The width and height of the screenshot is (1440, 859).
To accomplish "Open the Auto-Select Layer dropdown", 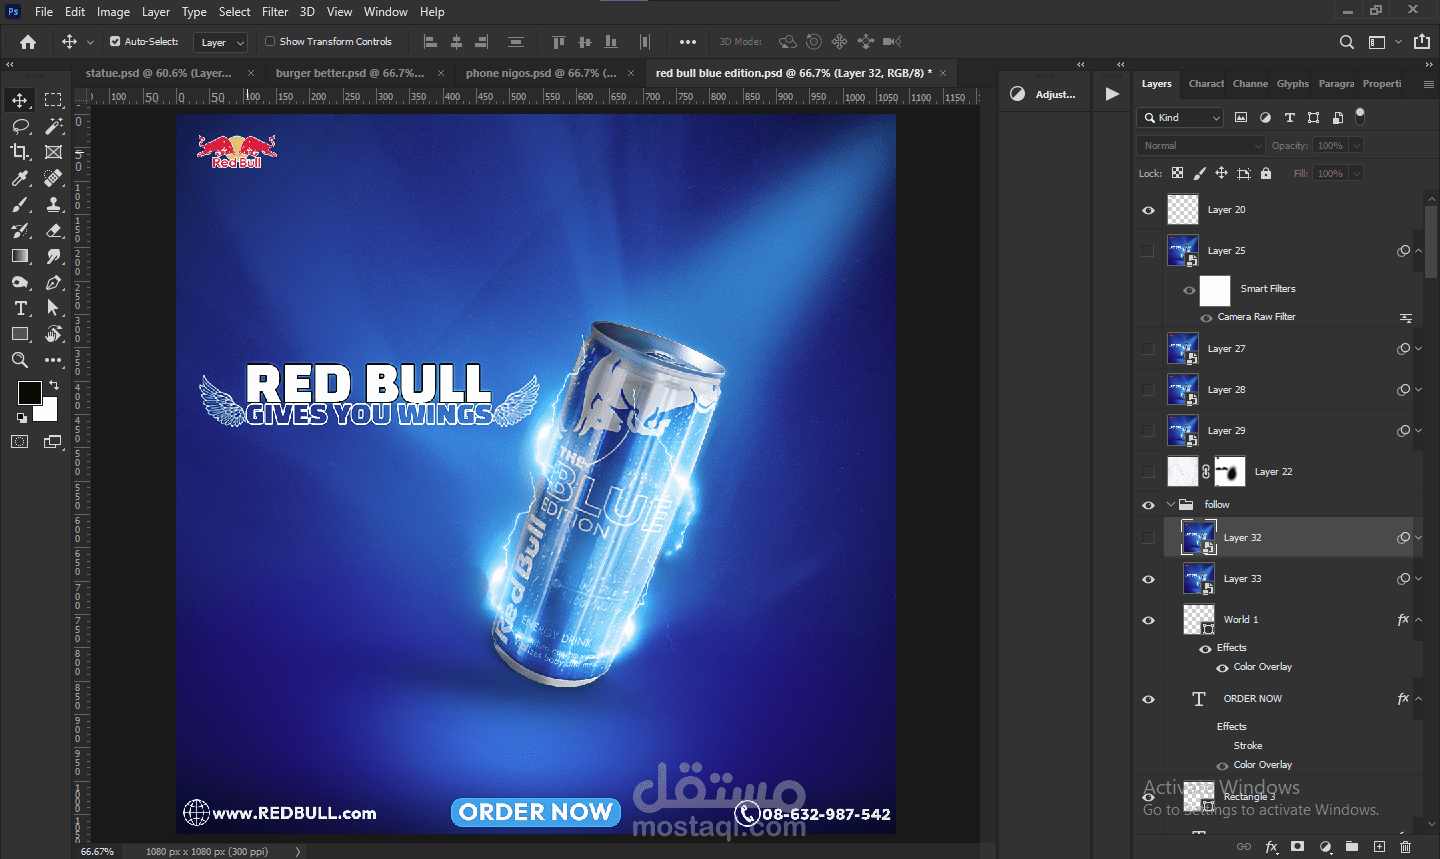I will (x=220, y=42).
